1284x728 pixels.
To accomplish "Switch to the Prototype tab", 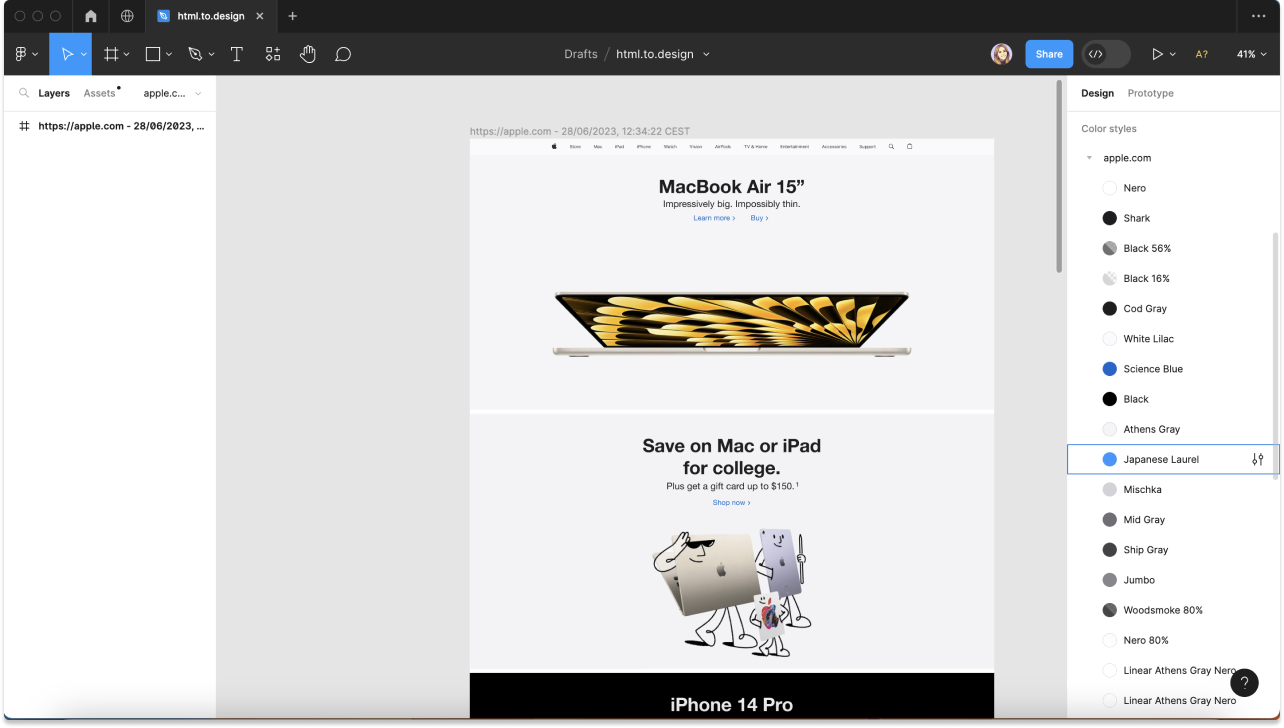I will (1150, 93).
